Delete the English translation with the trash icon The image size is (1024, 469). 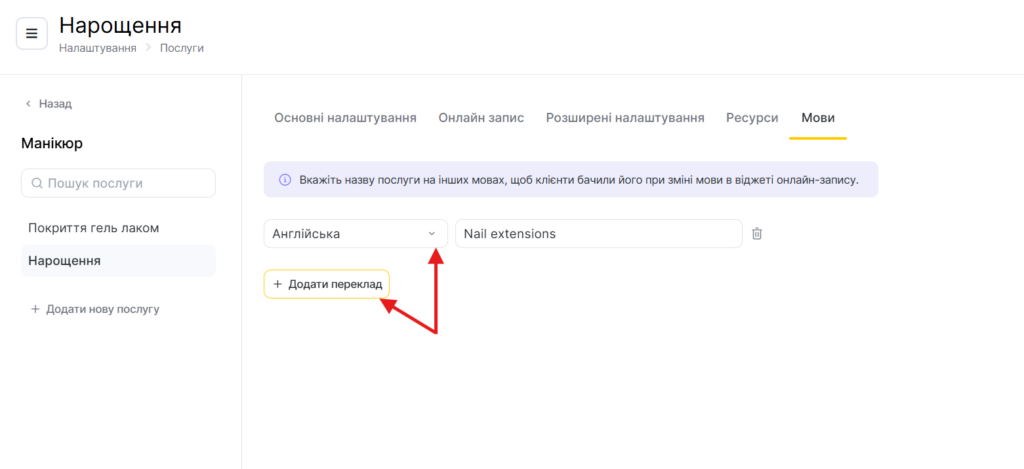pos(757,234)
